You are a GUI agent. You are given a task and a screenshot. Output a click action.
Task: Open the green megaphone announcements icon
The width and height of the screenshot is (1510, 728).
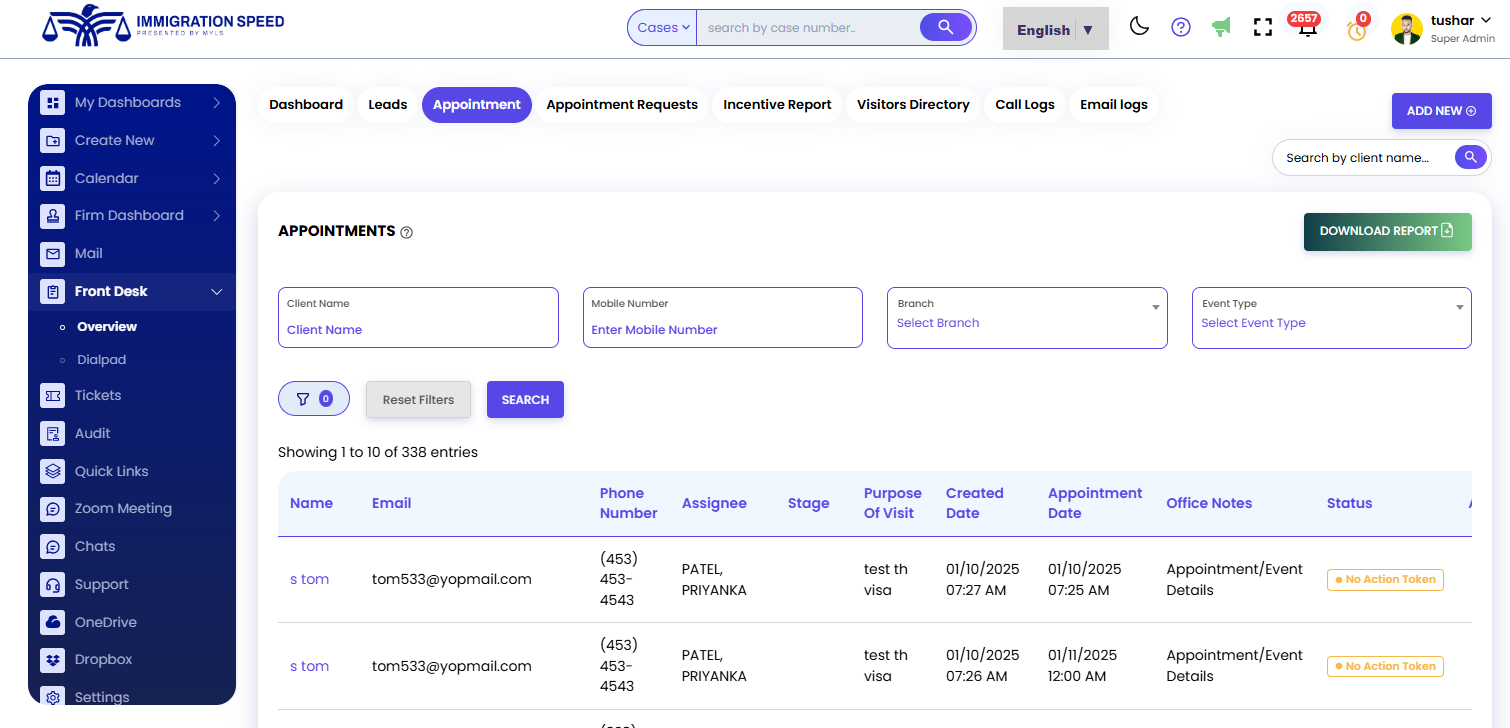(x=1221, y=27)
